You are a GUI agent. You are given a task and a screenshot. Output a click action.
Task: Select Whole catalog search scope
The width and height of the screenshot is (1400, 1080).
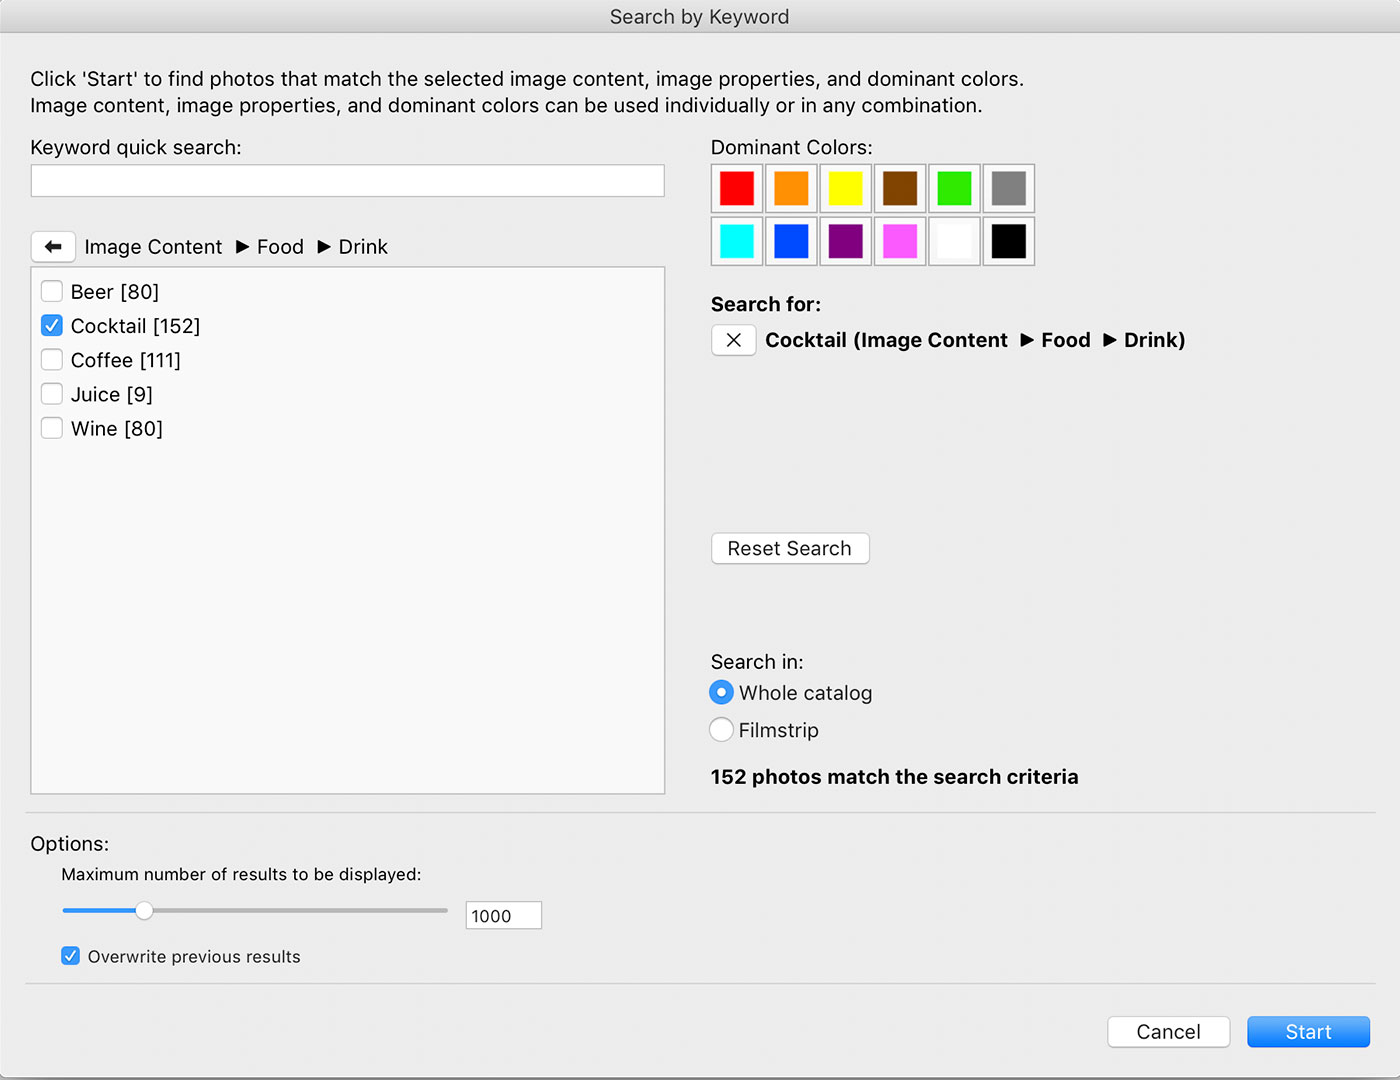pos(721,693)
